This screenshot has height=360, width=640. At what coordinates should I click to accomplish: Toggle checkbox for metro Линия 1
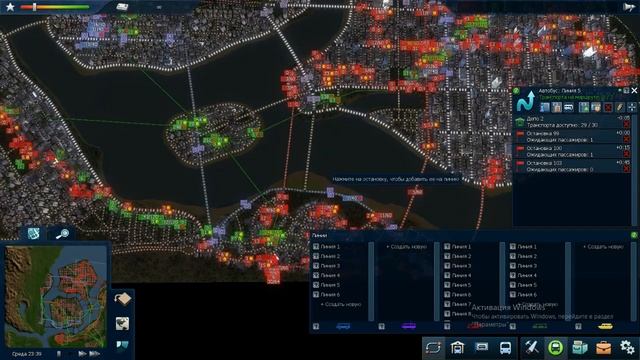click(x=513, y=247)
